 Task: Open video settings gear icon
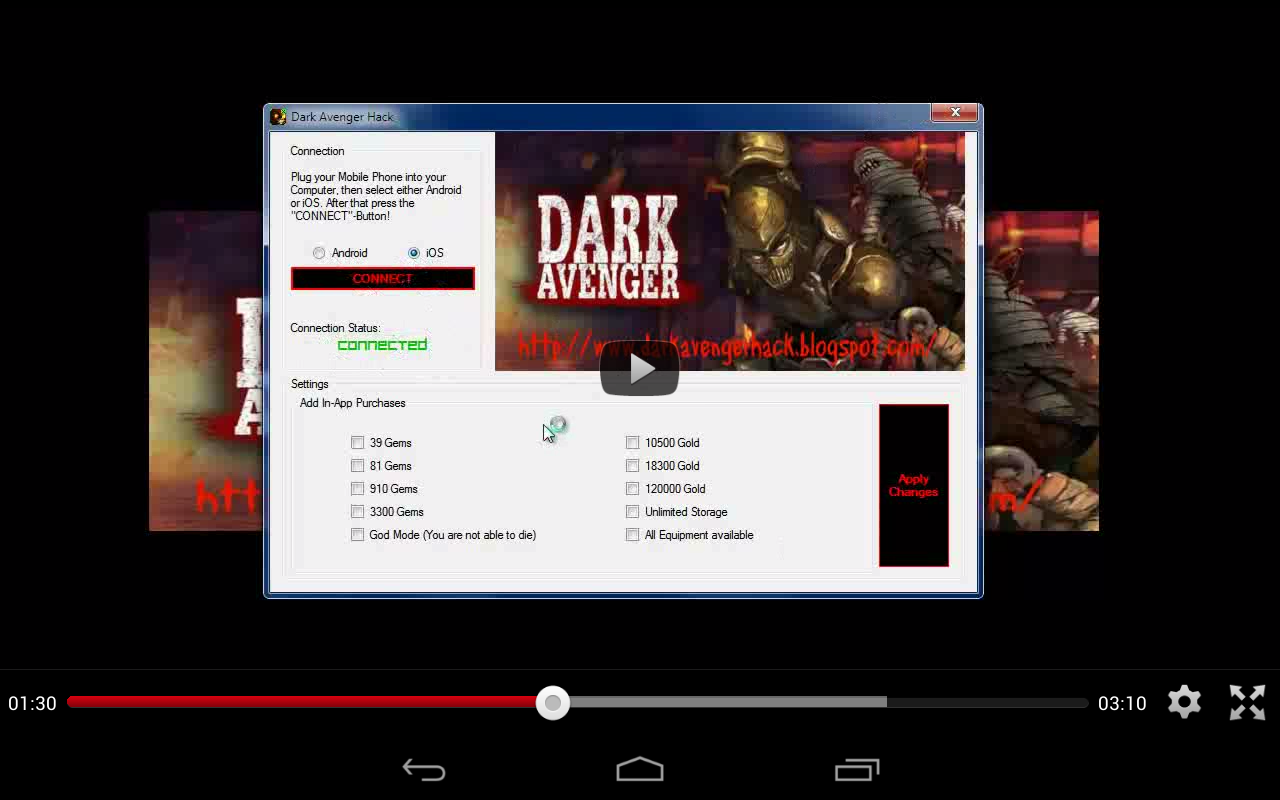coord(1184,702)
